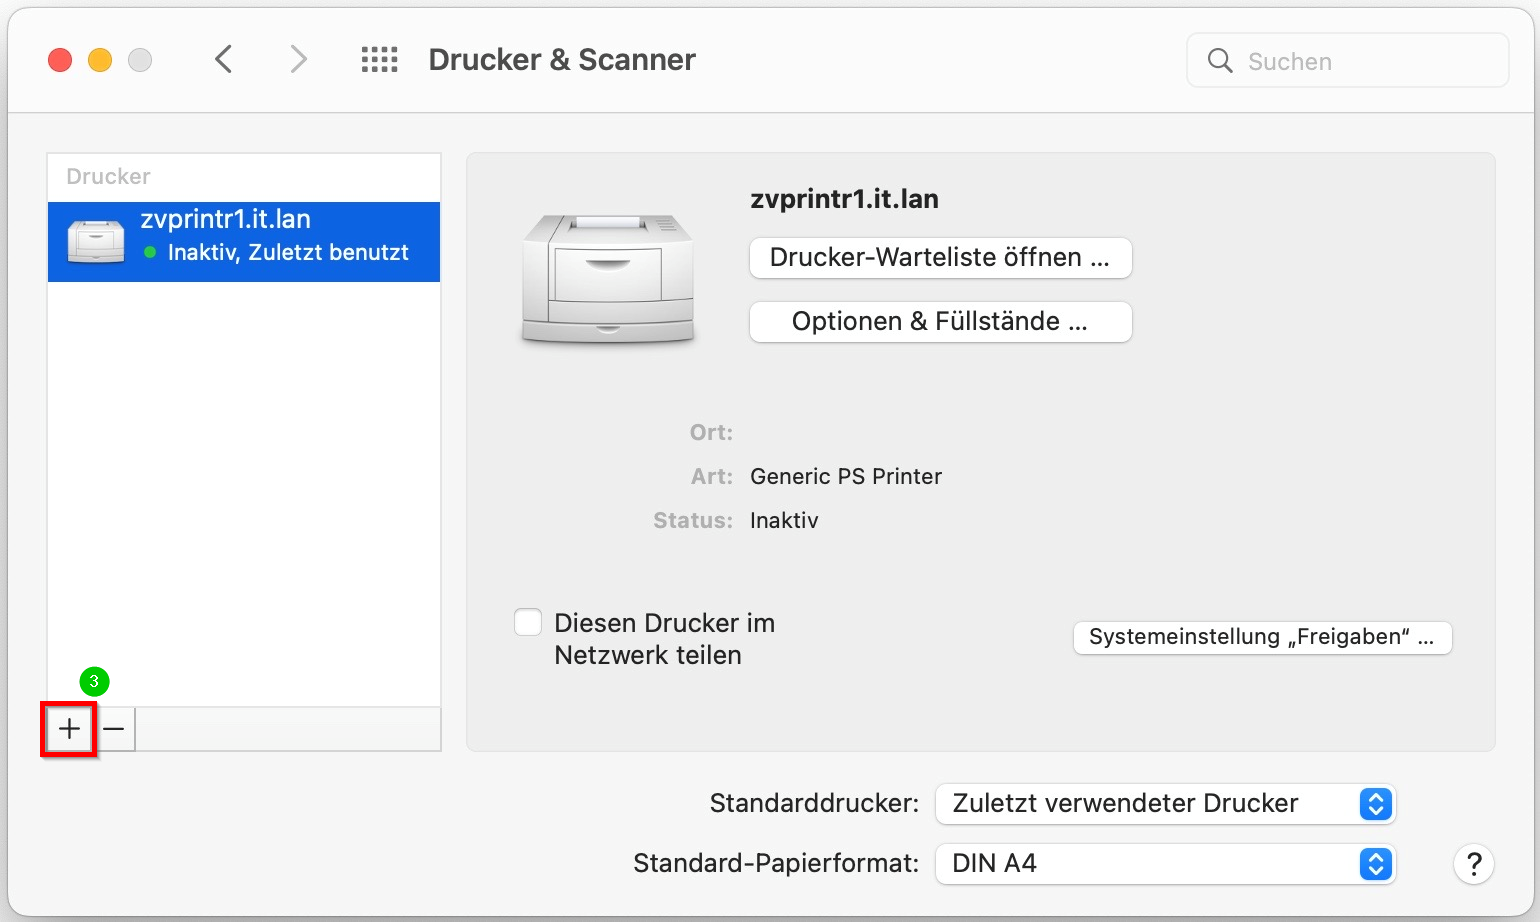Screen dimensions: 1540x922
Task: Open "Drucker-Warteliste öffnen ..."
Action: point(940,258)
